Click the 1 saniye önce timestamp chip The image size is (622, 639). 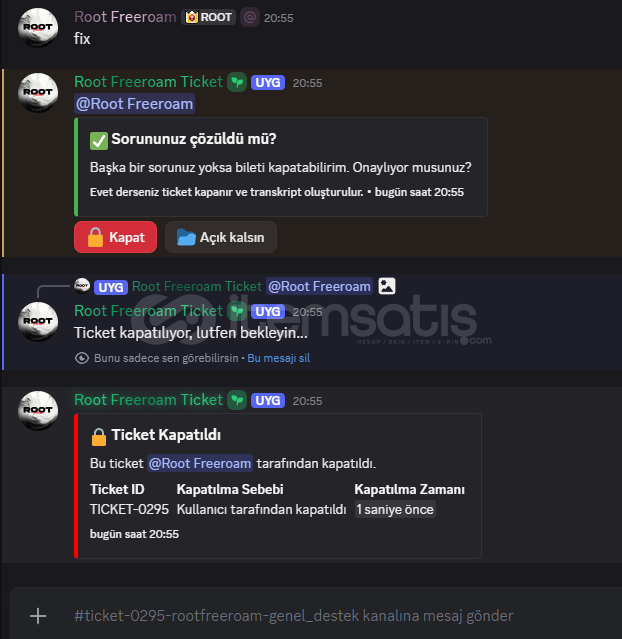[x=395, y=509]
